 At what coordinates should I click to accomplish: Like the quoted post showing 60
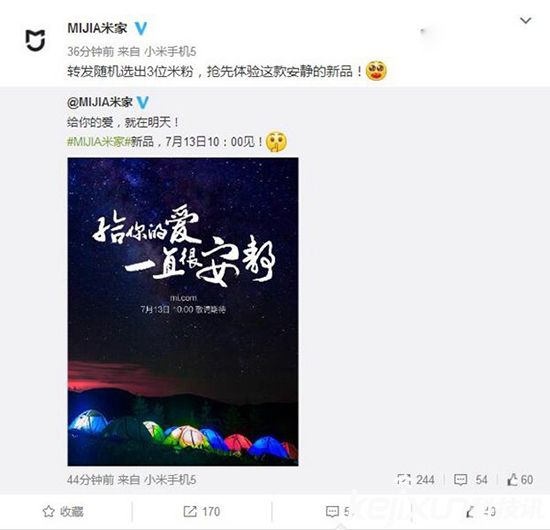[x=520, y=479]
